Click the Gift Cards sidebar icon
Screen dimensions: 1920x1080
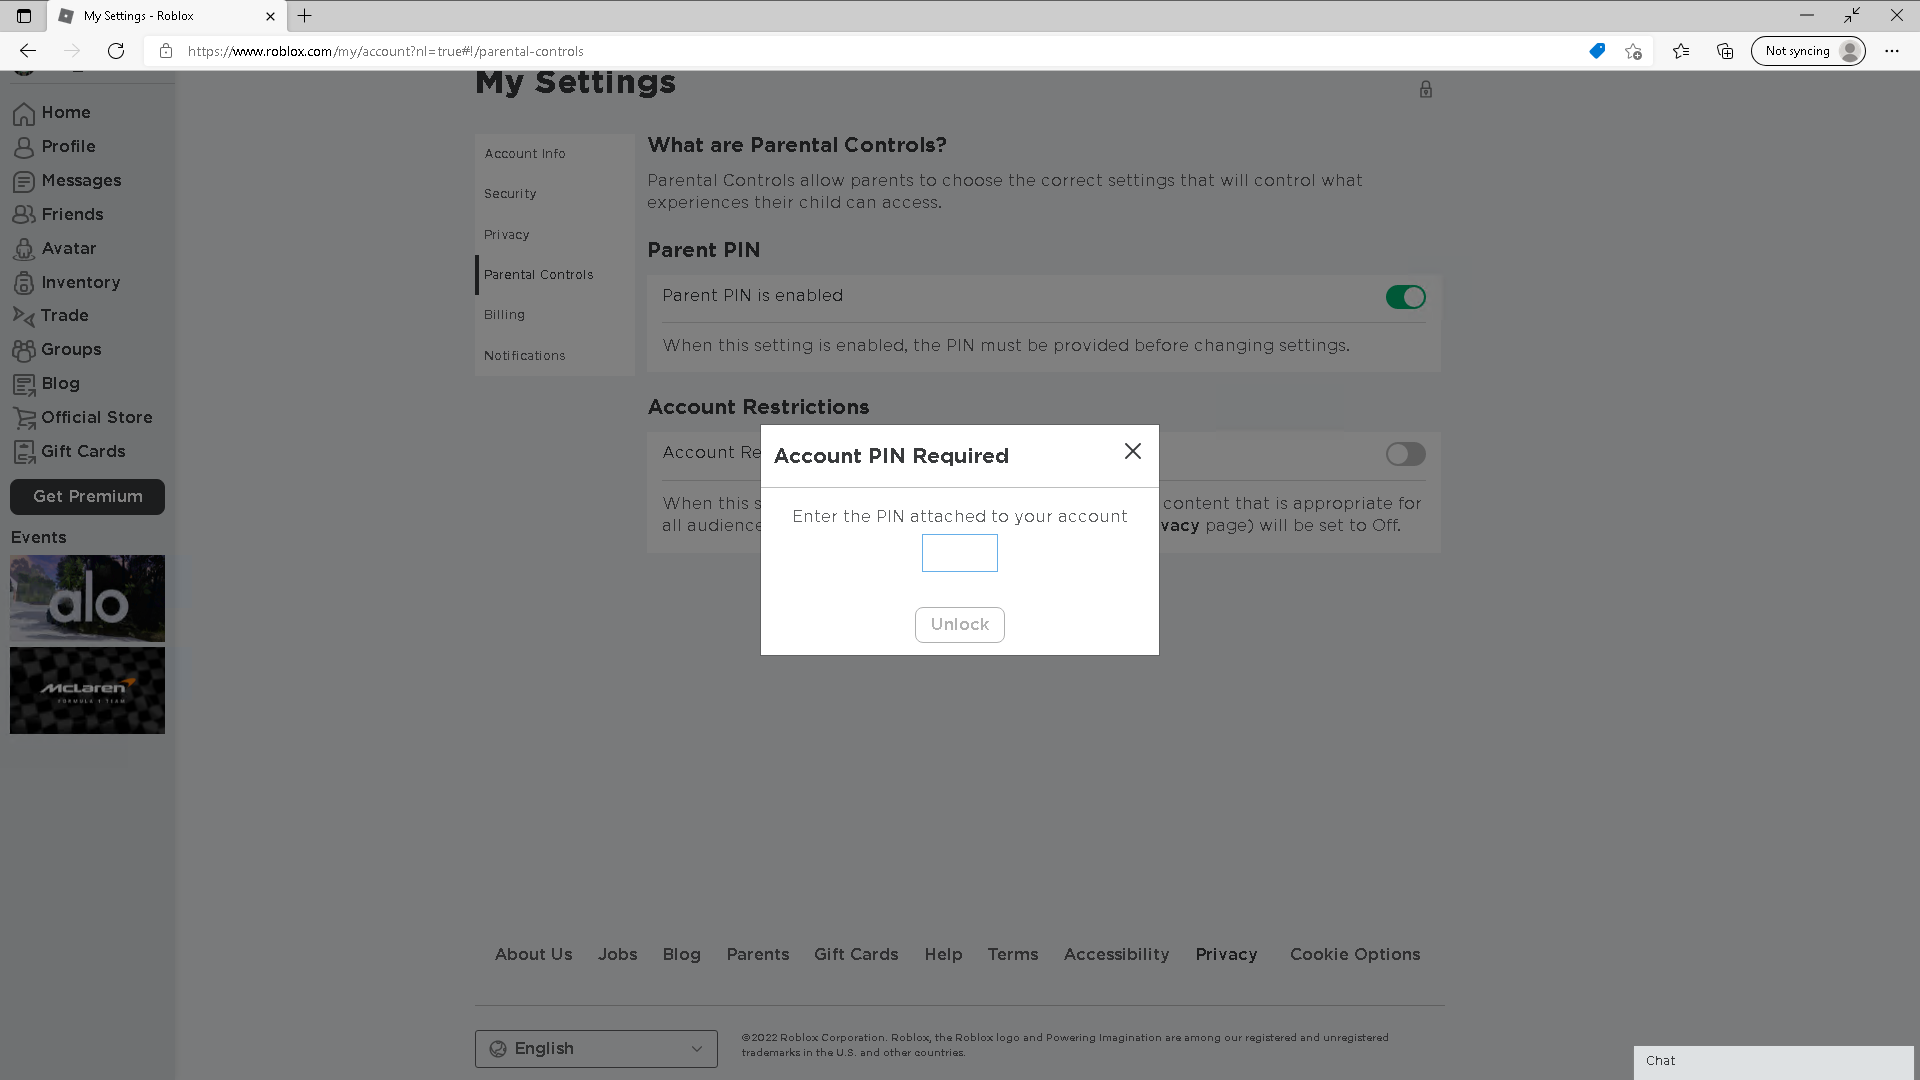tap(24, 452)
